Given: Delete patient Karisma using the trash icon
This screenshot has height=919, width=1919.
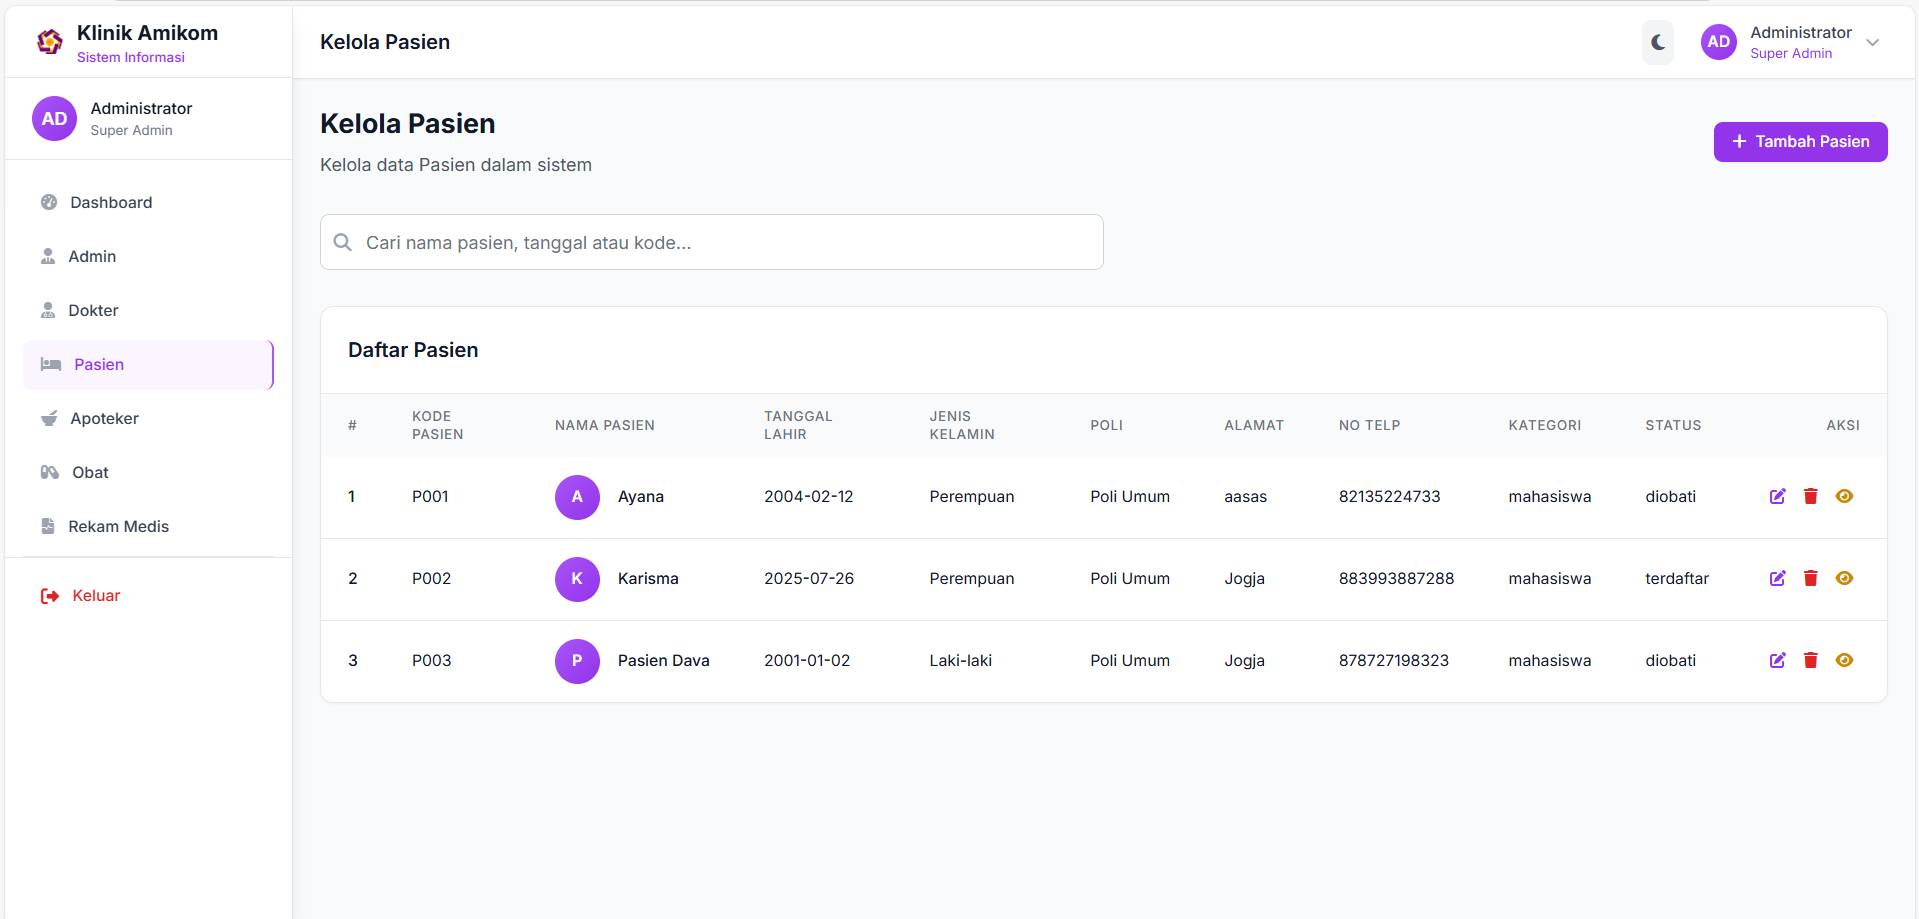Looking at the screenshot, I should [x=1810, y=578].
